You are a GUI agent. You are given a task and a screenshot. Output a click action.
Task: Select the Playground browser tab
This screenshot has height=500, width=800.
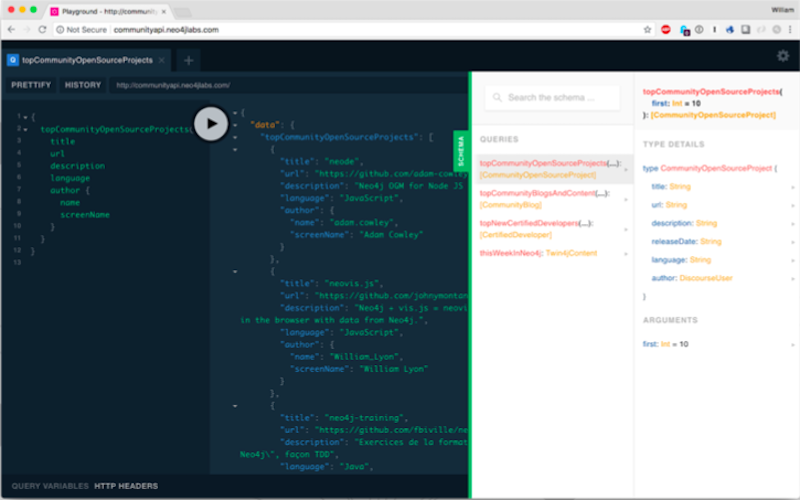[110, 11]
